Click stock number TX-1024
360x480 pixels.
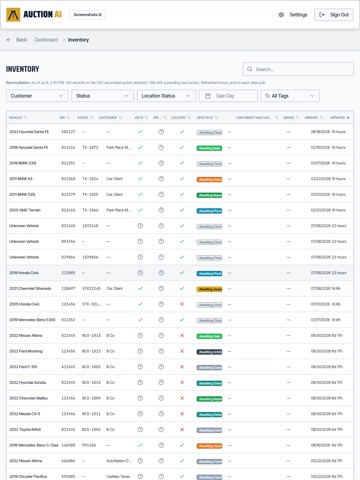[x=90, y=179]
